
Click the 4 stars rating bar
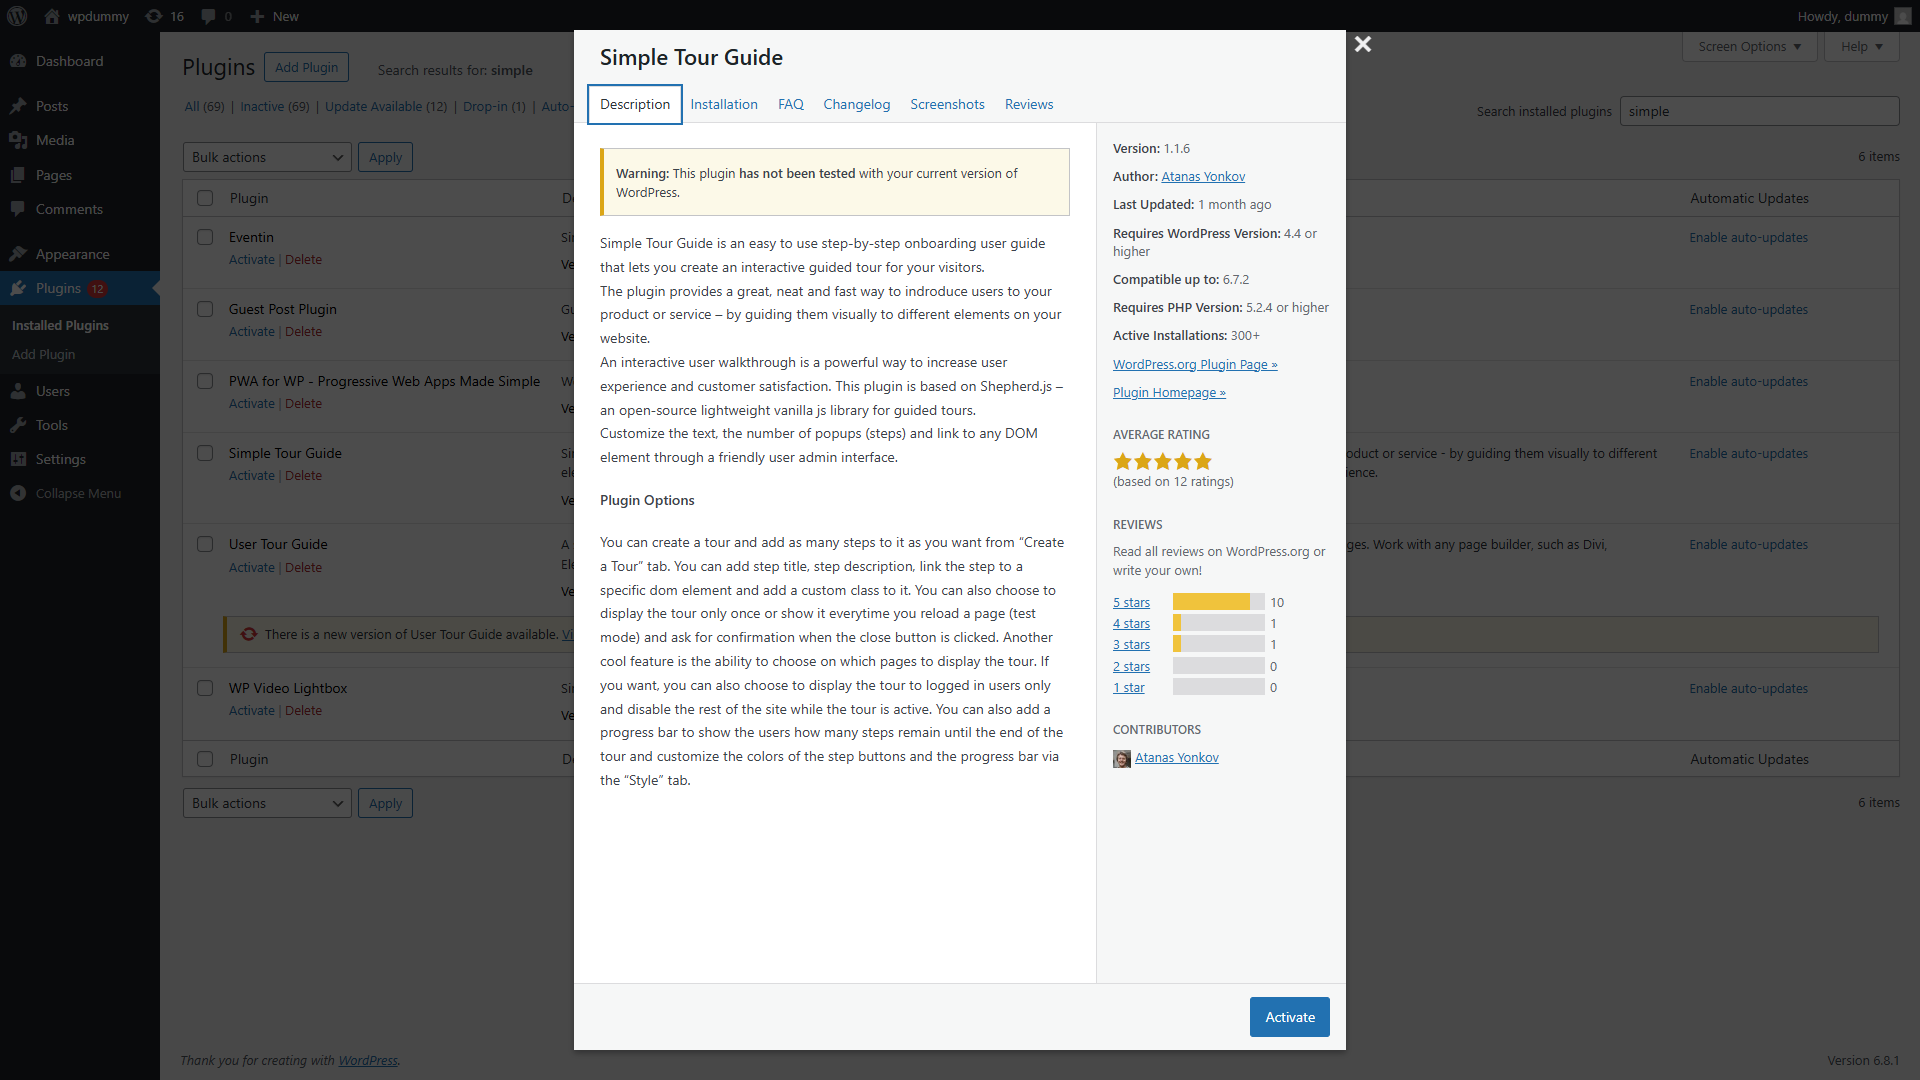point(1218,623)
